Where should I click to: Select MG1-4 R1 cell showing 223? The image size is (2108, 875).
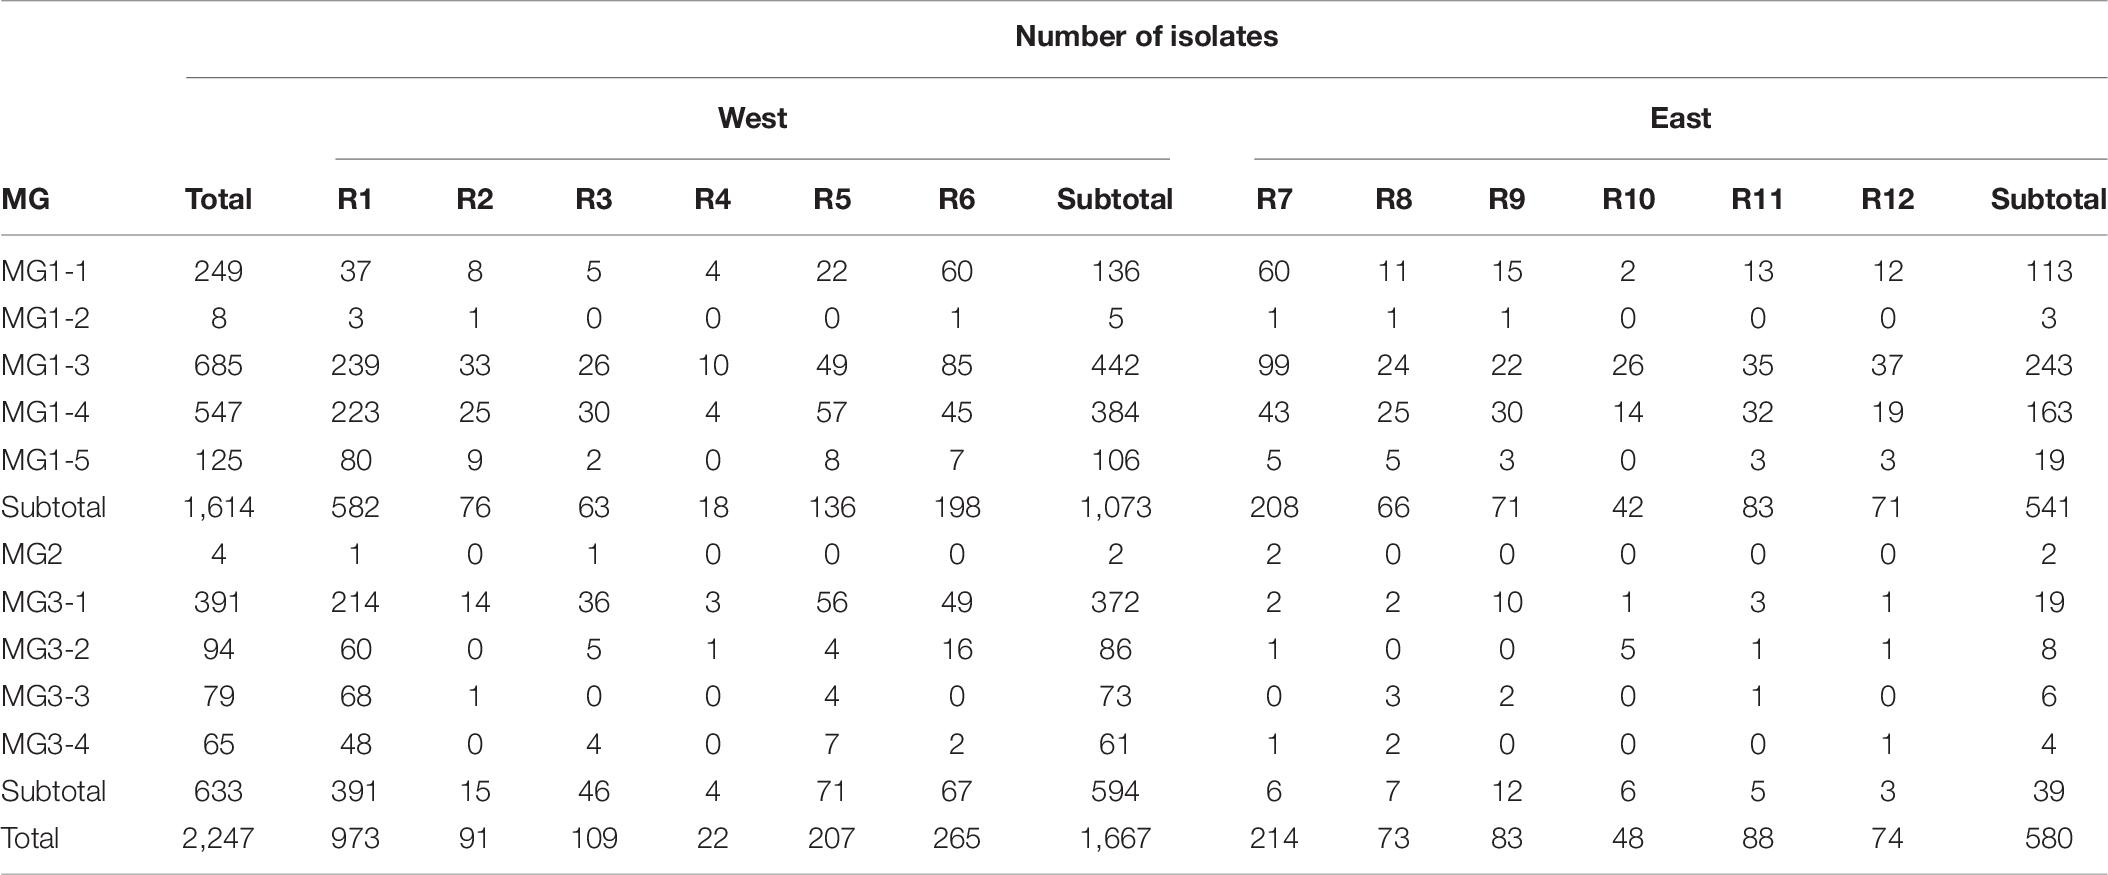355,412
